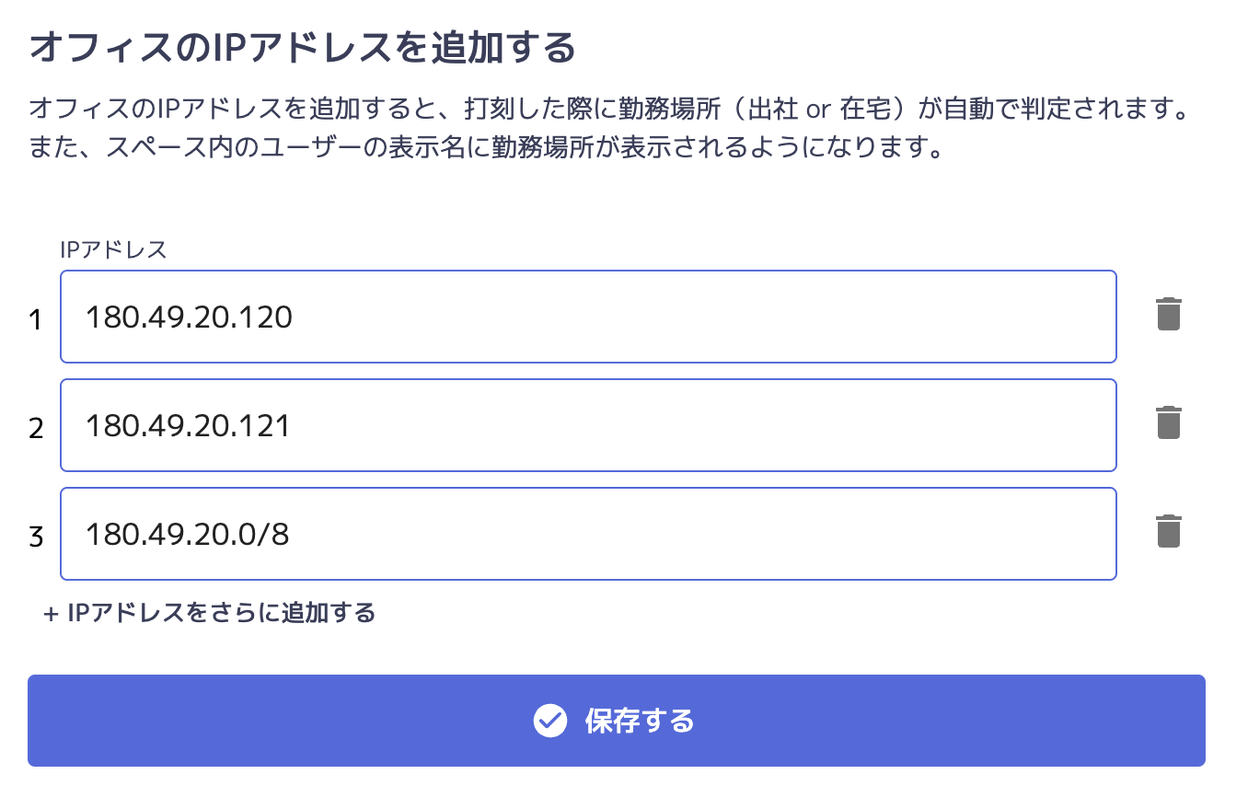Viewport: 1248px width, 797px height.
Task: Click the row number 2 label
Action: tap(36, 428)
